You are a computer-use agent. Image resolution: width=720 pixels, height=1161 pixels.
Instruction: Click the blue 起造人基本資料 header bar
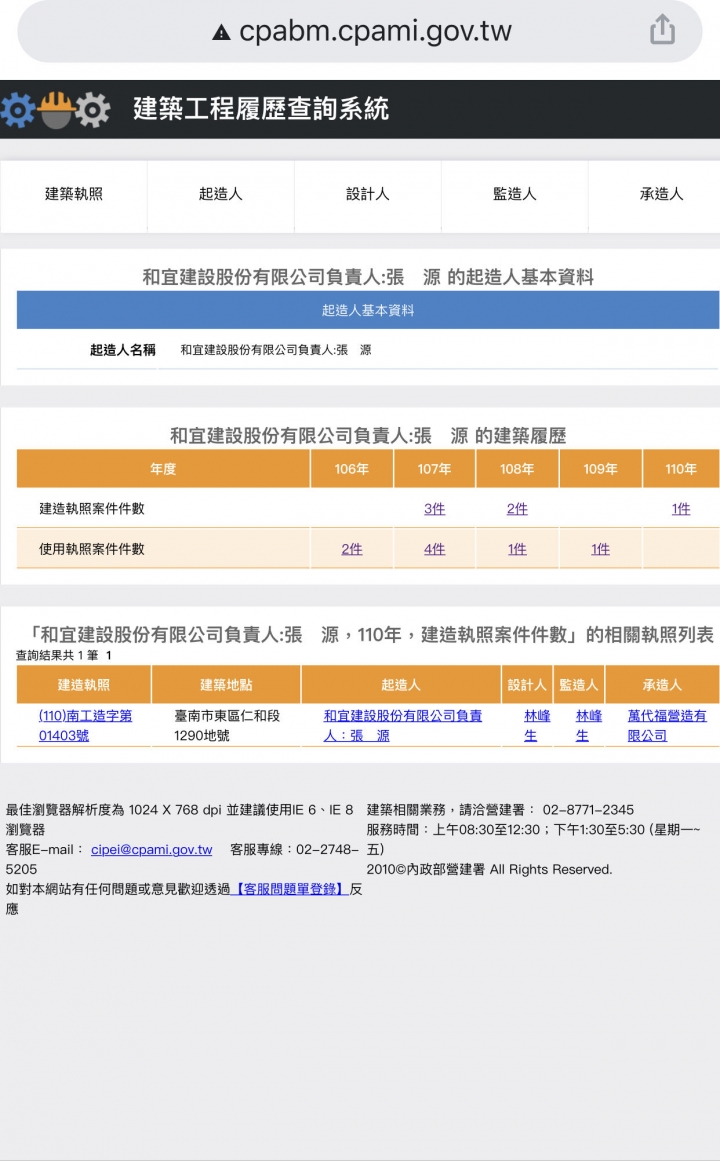[x=367, y=310]
